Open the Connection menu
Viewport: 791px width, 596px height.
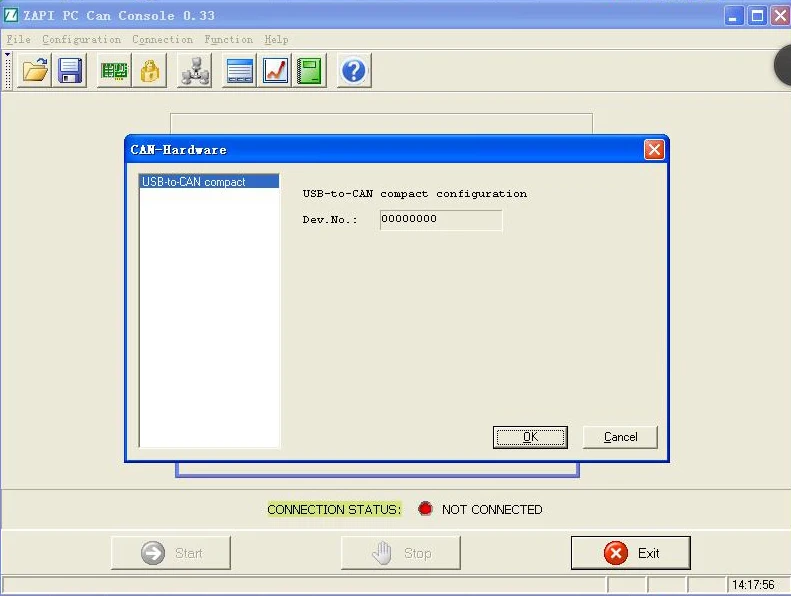[x=162, y=39]
